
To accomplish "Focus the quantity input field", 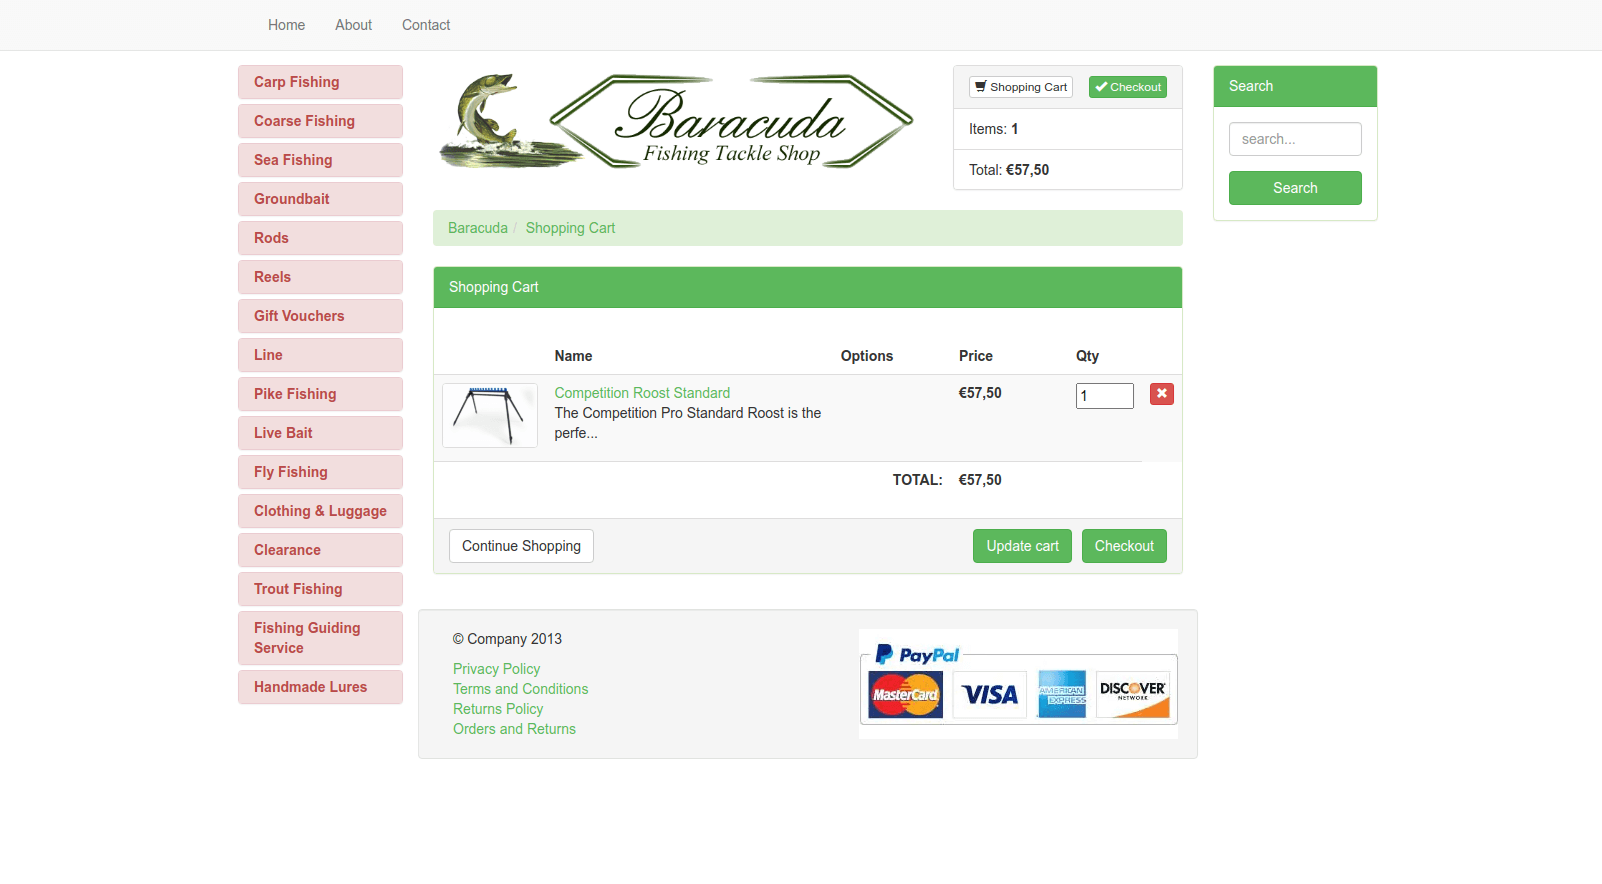I will [1104, 396].
